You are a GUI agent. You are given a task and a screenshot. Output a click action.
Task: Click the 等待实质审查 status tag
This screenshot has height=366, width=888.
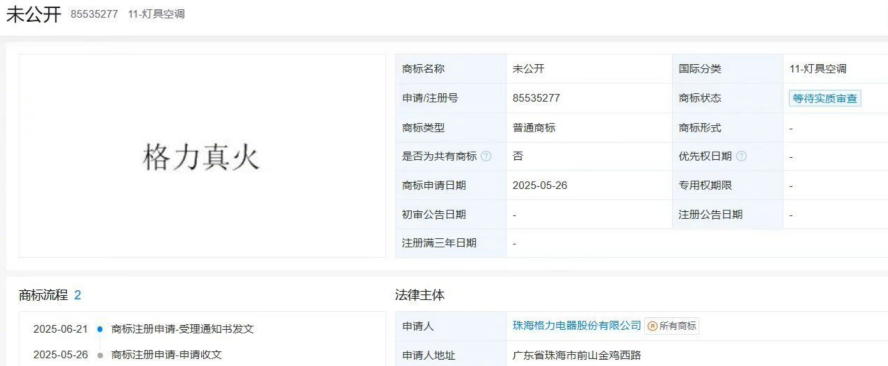pyautogui.click(x=825, y=98)
